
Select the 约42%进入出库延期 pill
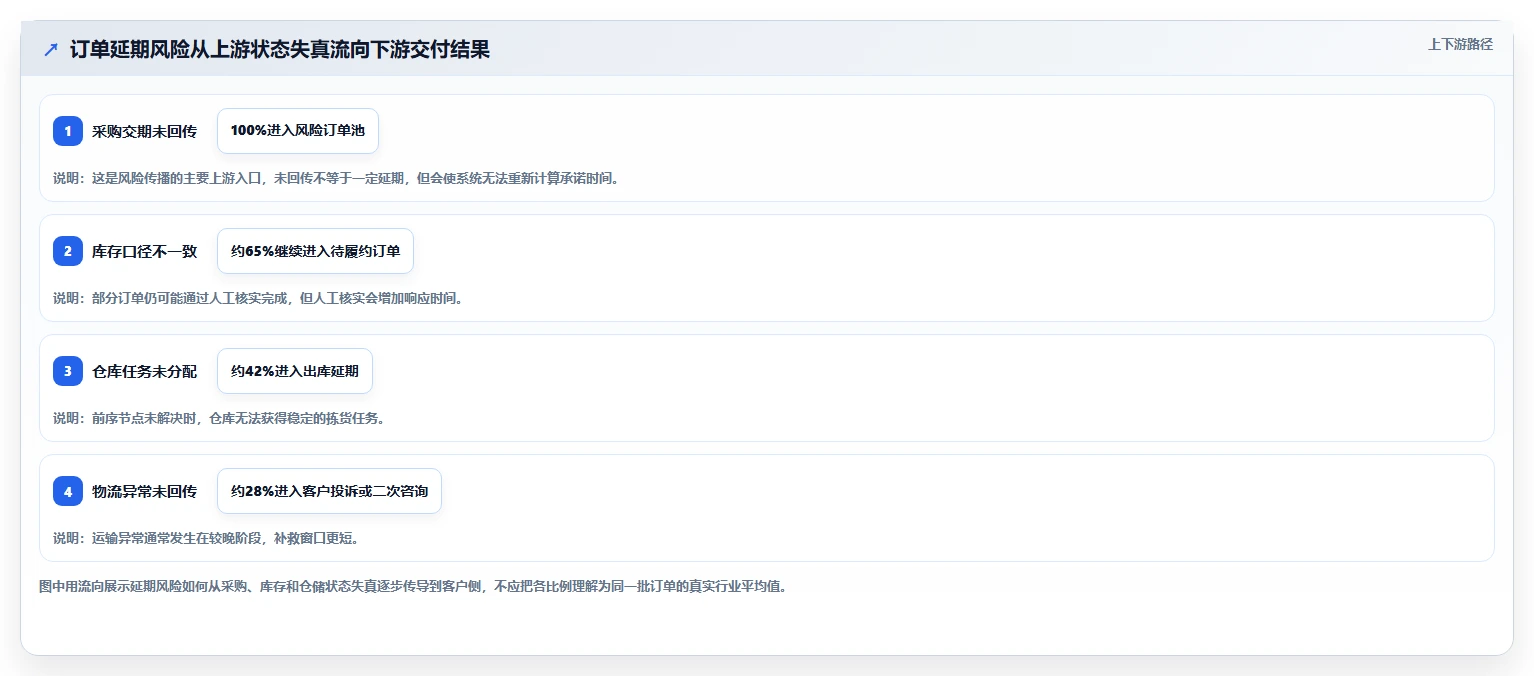[295, 371]
